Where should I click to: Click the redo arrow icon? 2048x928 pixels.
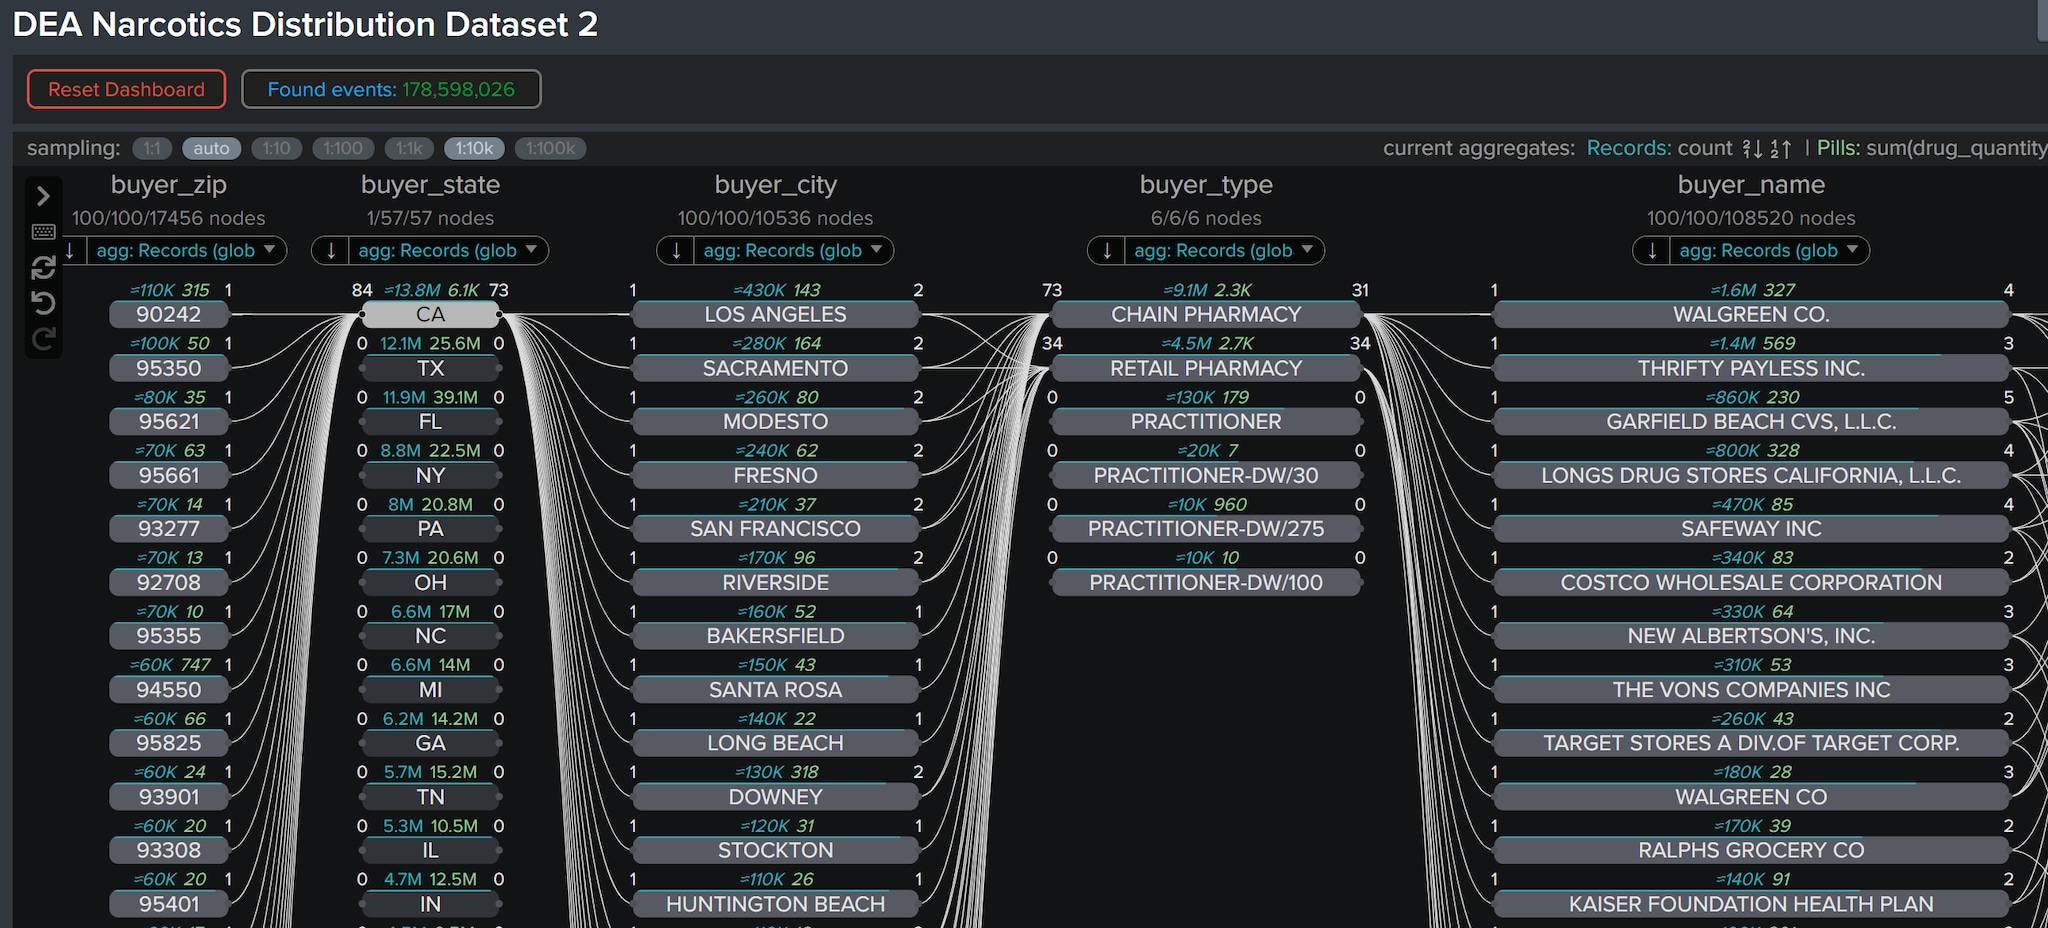pyautogui.click(x=43, y=339)
